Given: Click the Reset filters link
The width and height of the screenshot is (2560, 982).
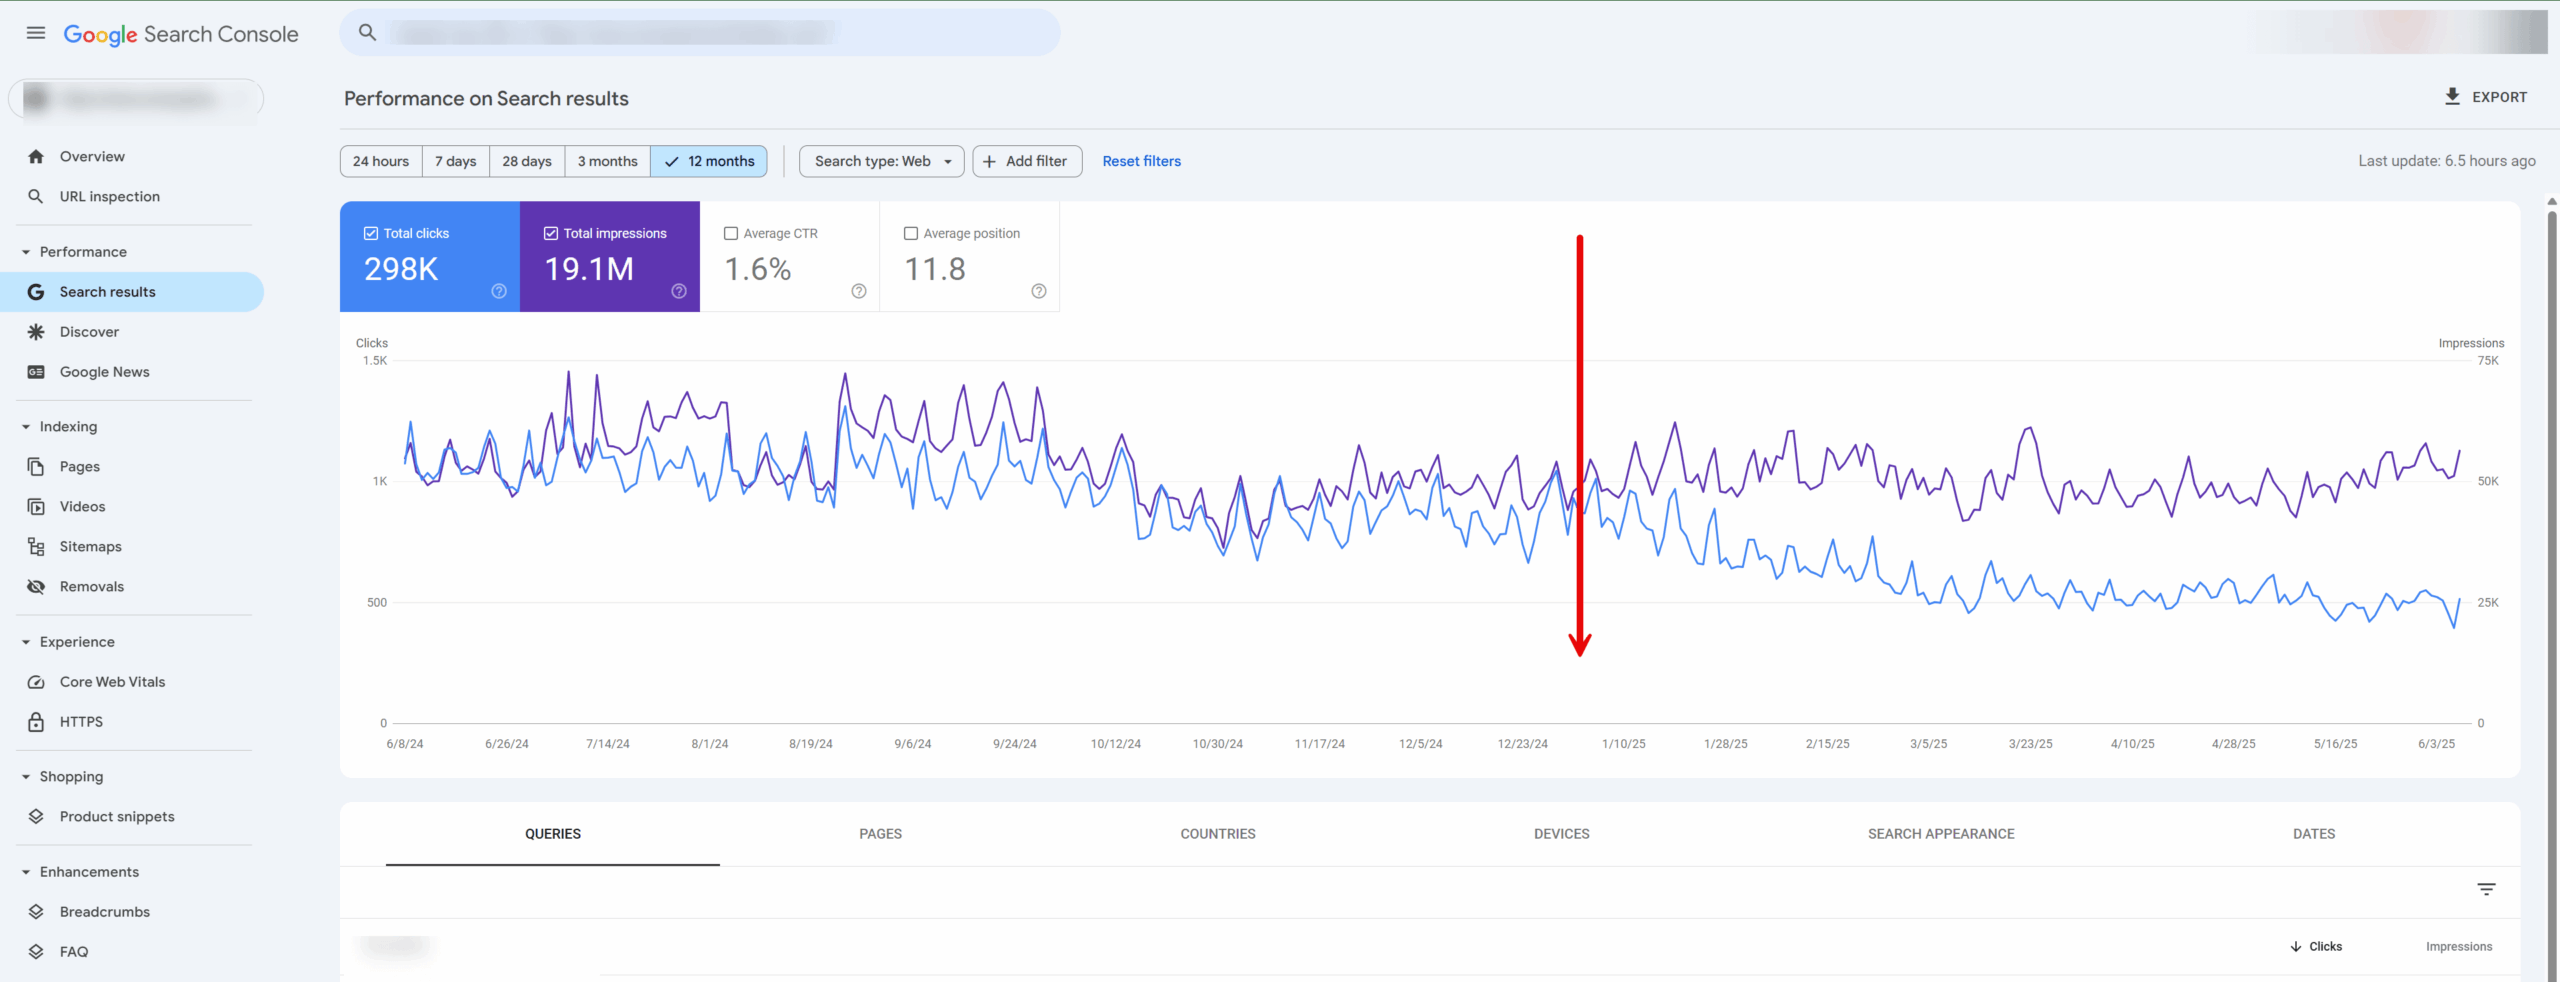Looking at the screenshot, I should tap(1141, 161).
